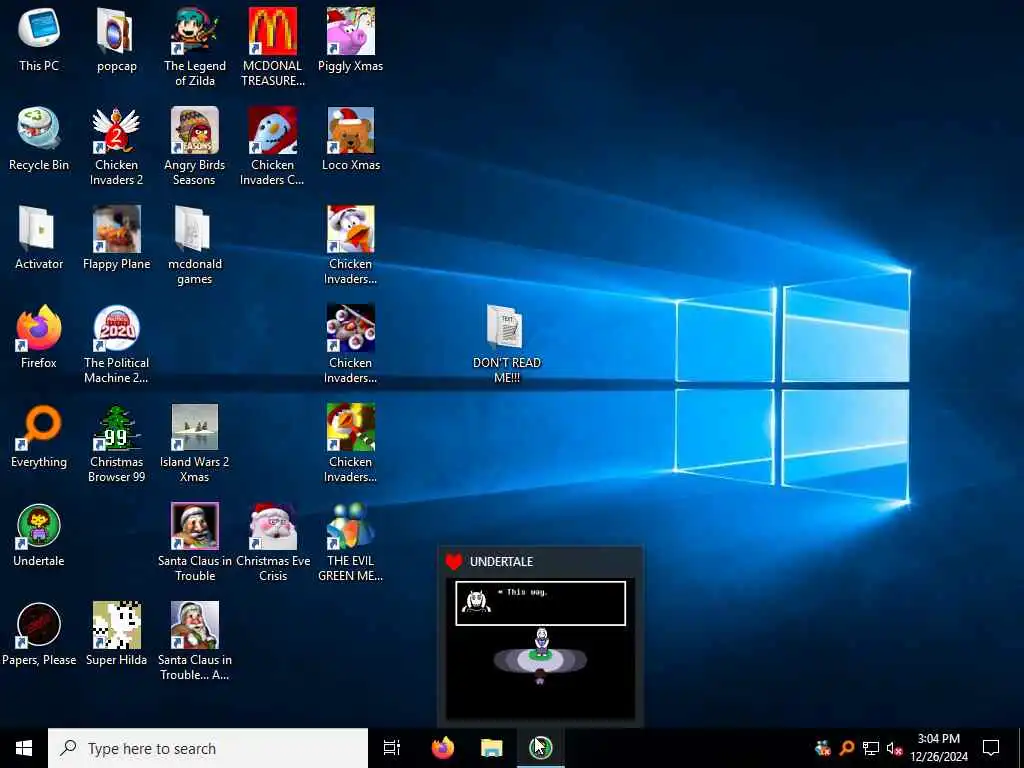This screenshot has height=768, width=1024.
Task: Launch Super Hilda shortcut
Action: (116, 635)
